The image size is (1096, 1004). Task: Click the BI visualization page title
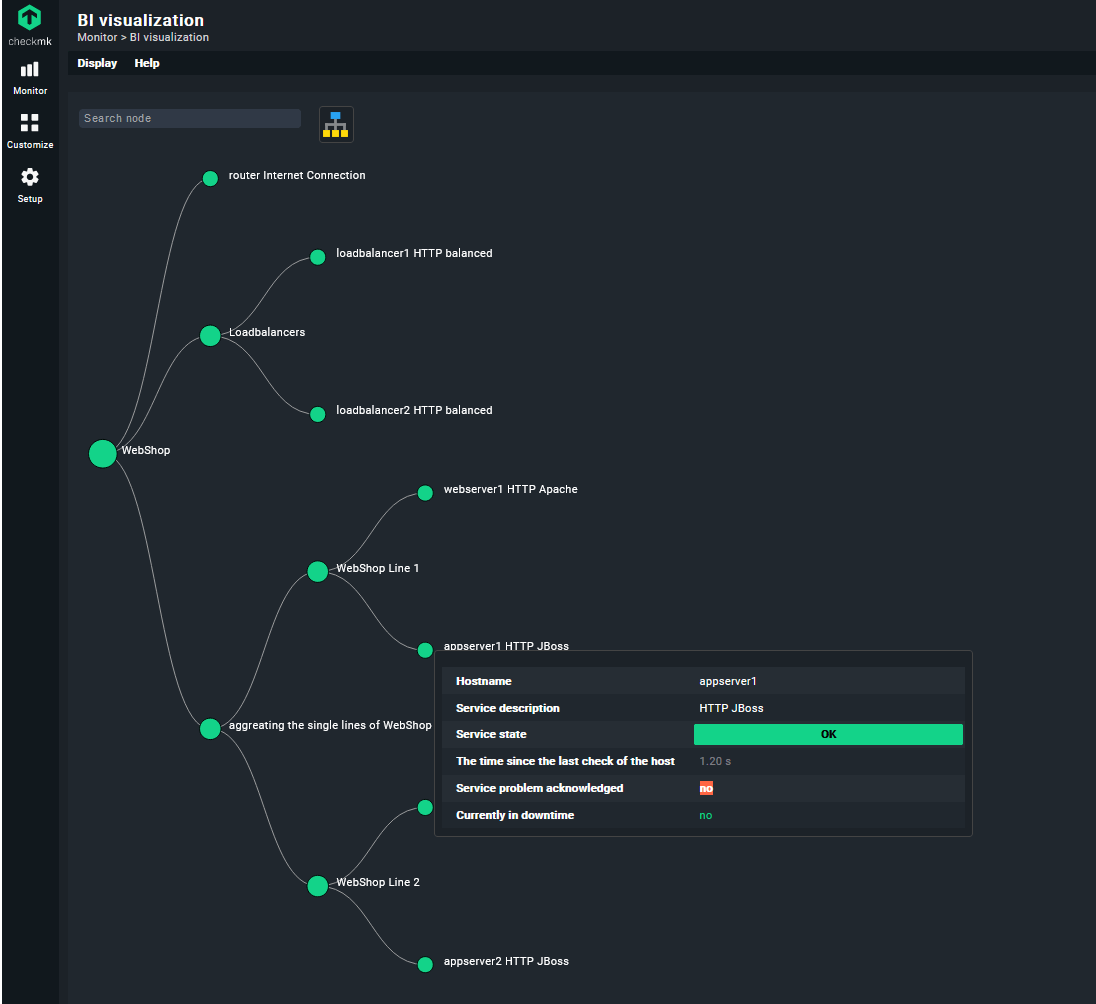140,20
